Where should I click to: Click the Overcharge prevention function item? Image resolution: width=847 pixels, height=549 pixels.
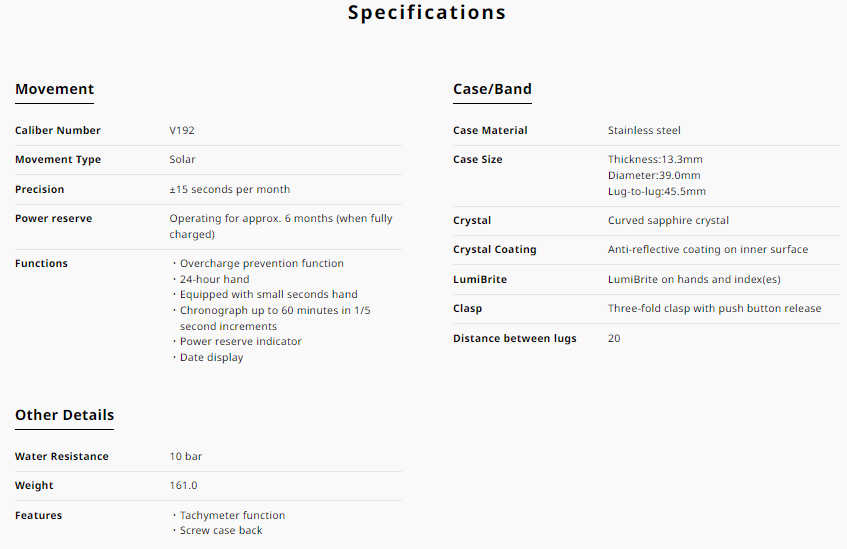(261, 264)
